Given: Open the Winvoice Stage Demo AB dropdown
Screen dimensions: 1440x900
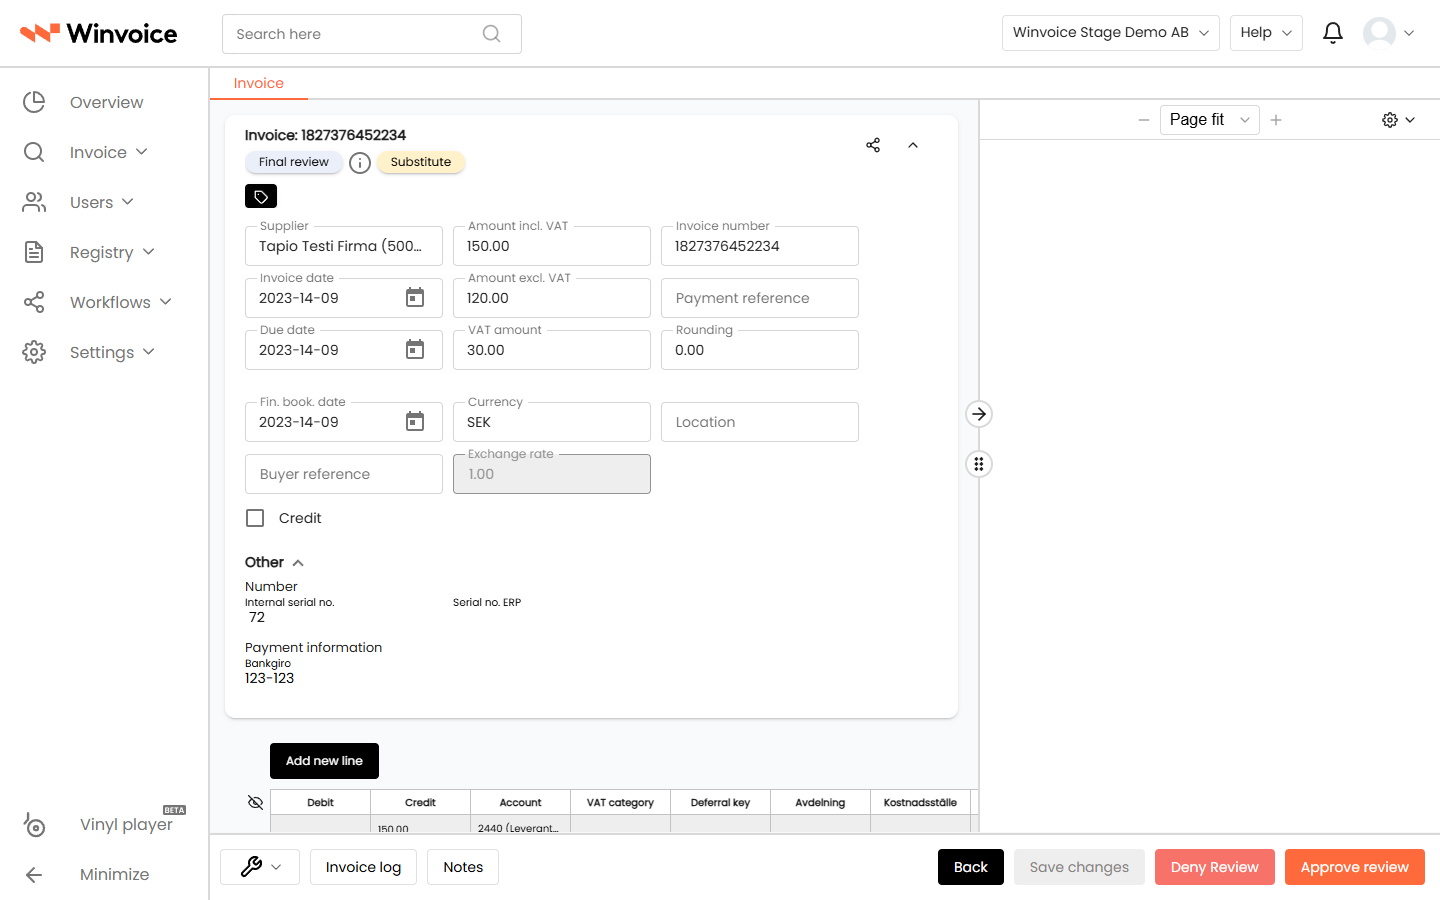Looking at the screenshot, I should (1110, 33).
